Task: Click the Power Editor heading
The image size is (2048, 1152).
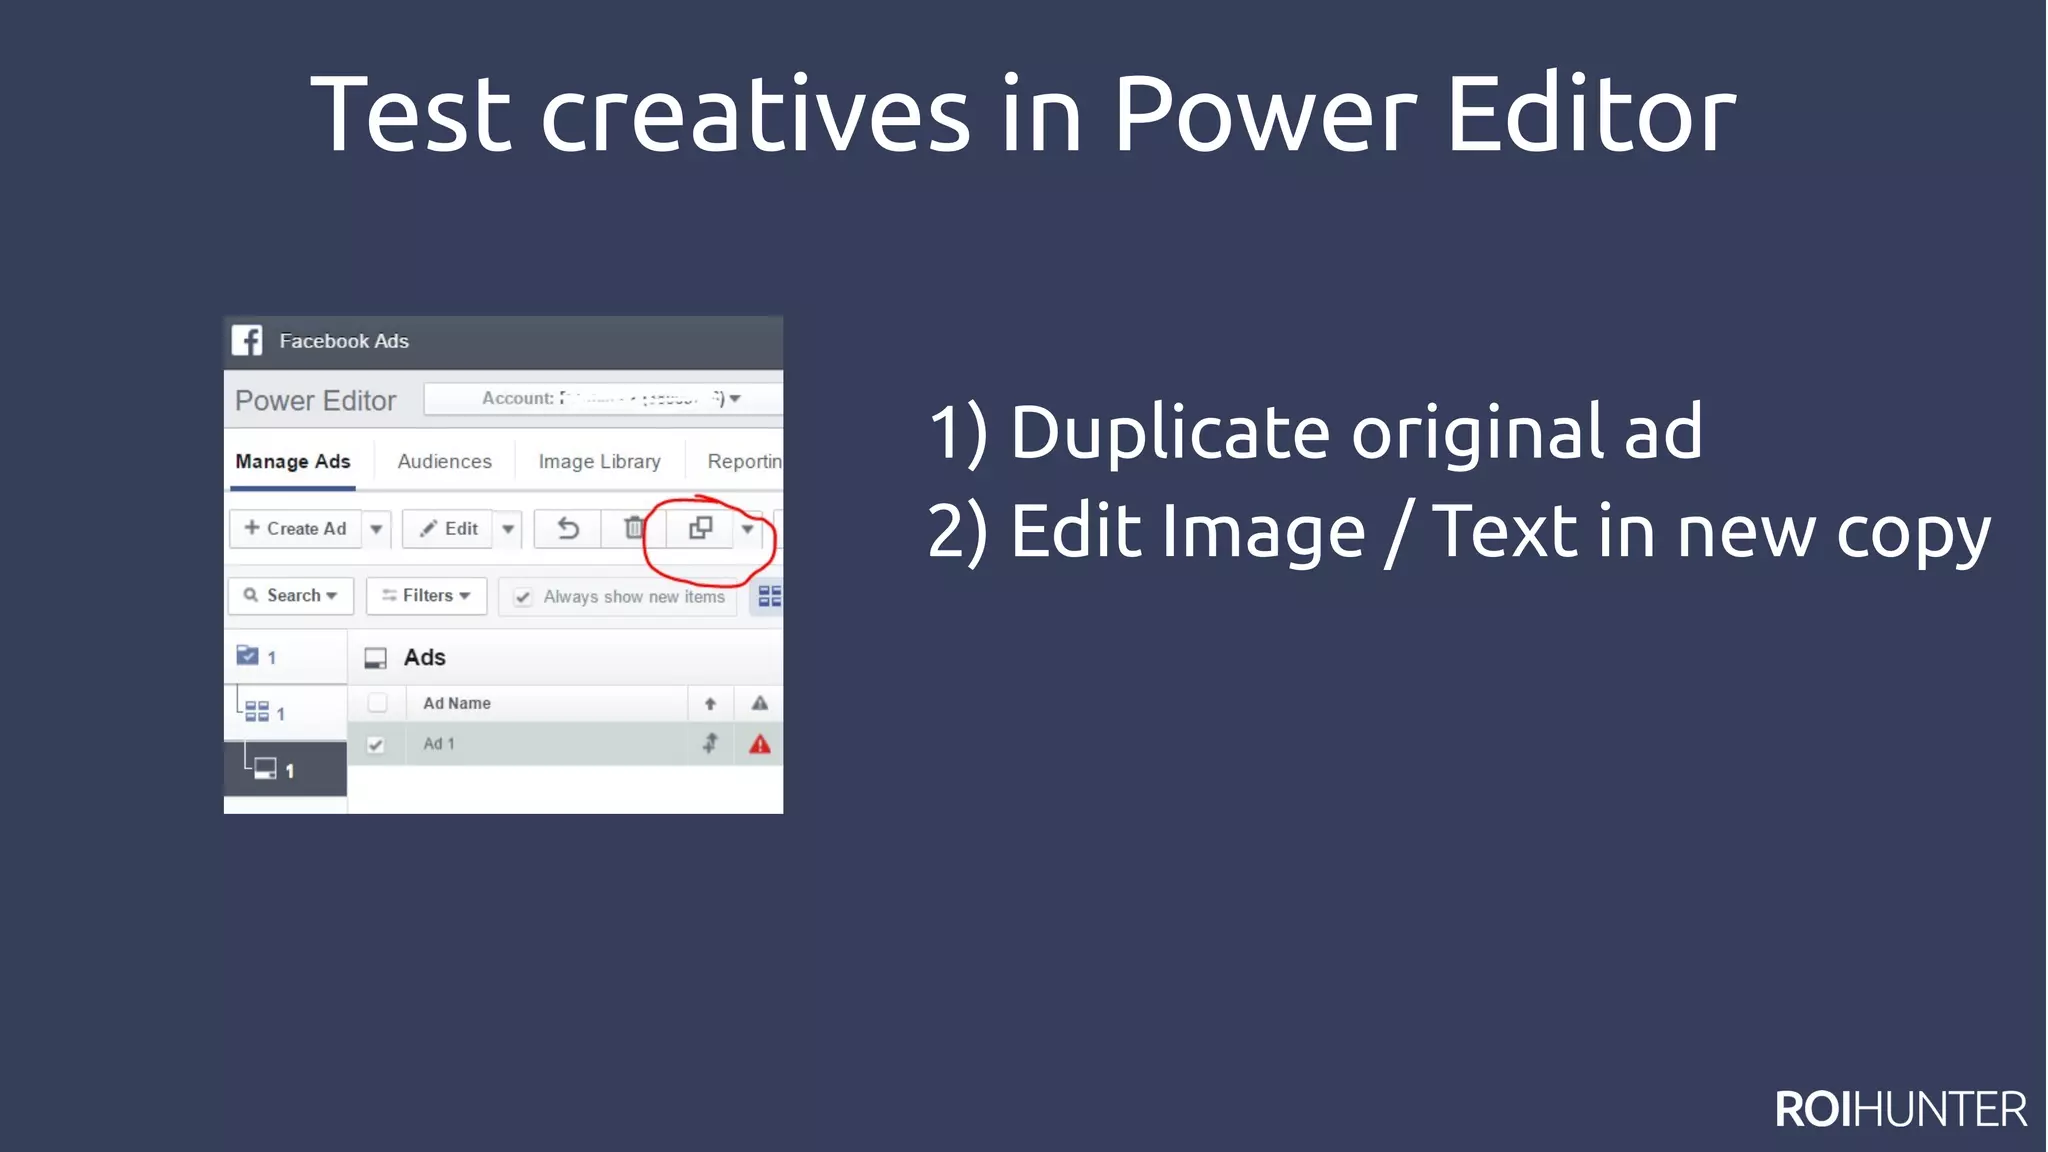Action: point(316,400)
